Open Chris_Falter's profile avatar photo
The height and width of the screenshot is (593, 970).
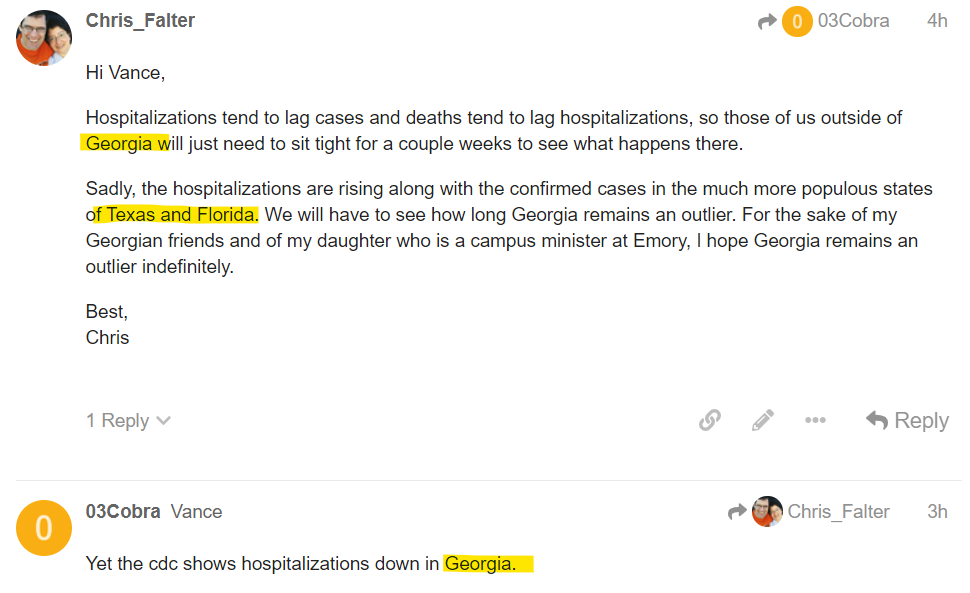[43, 38]
